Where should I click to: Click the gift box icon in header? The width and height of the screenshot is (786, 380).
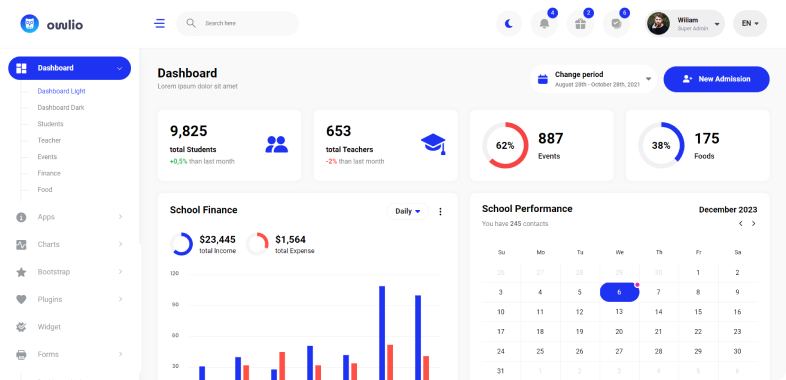(580, 24)
